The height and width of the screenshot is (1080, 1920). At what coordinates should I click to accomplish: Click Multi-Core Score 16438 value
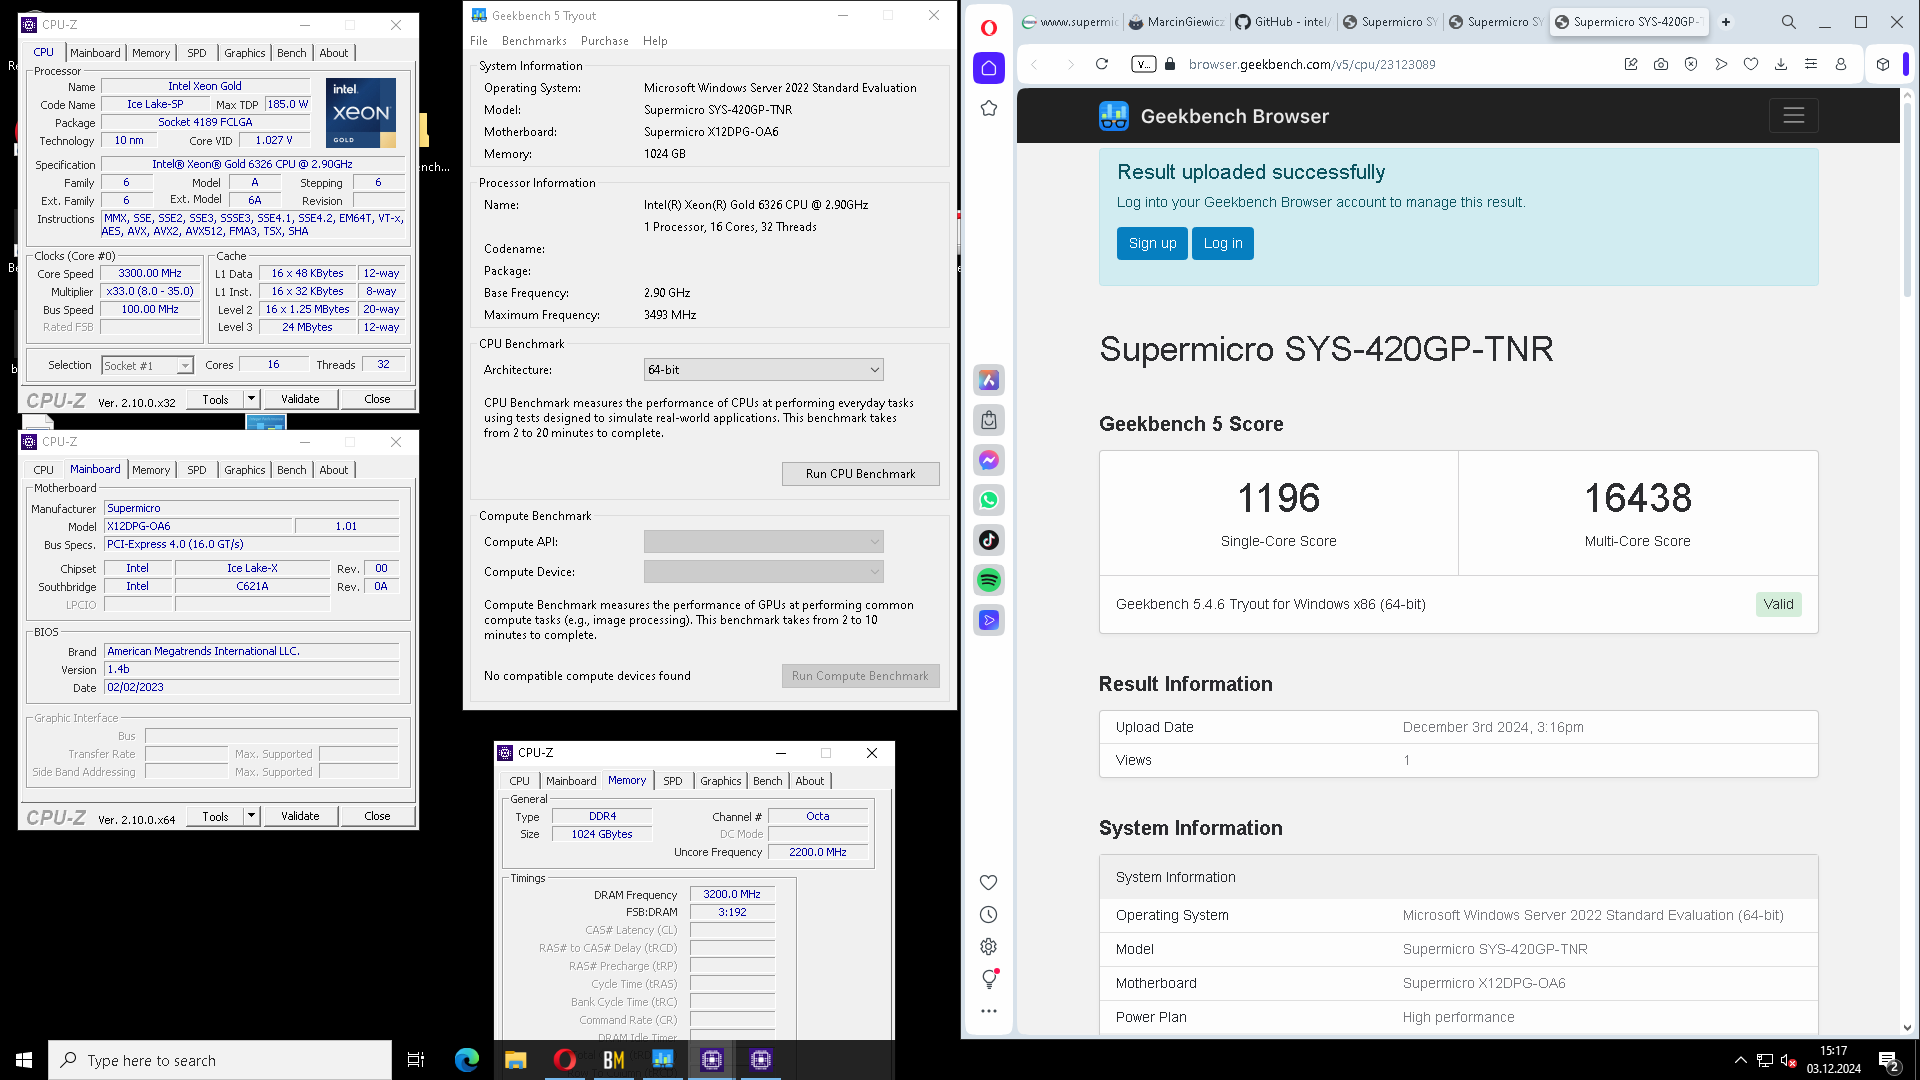click(x=1637, y=498)
